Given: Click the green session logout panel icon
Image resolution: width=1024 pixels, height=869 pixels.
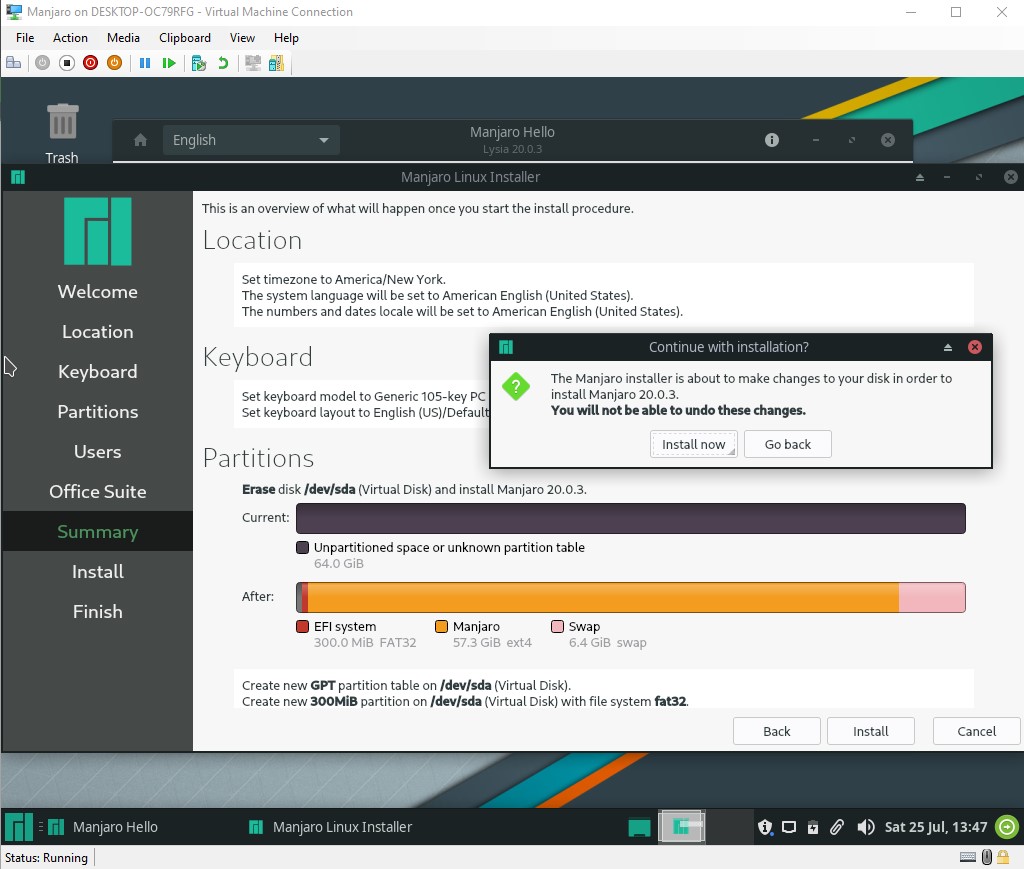Looking at the screenshot, I should click(1007, 827).
